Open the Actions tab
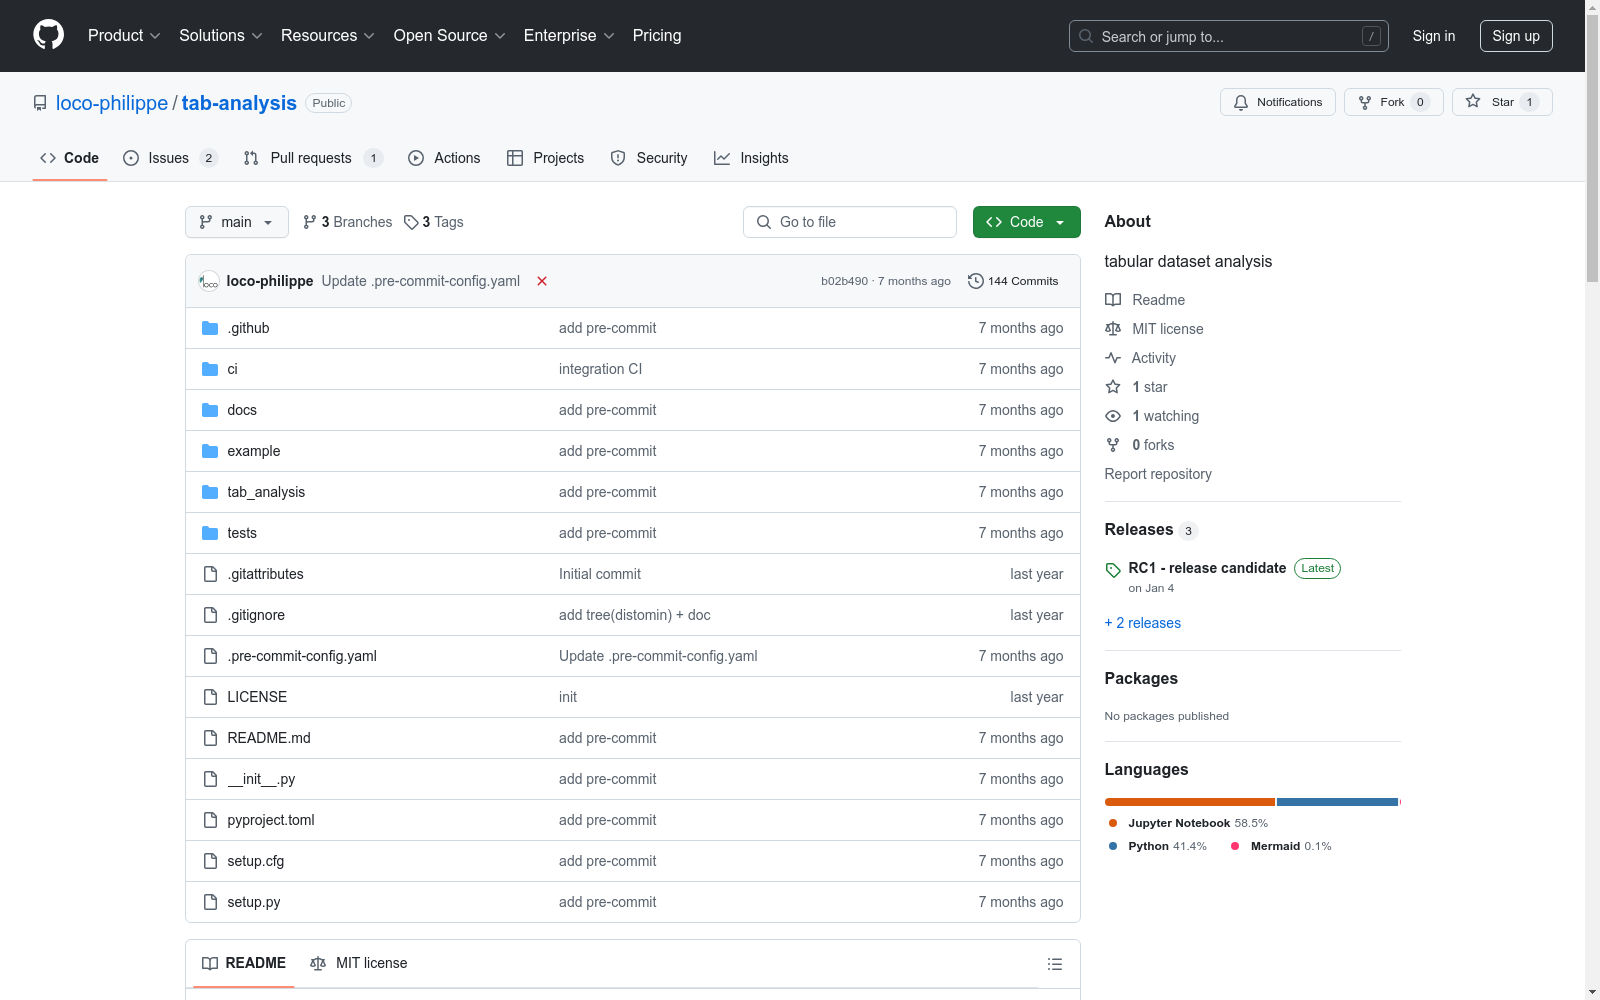Viewport: 1600px width, 1000px height. (x=444, y=158)
